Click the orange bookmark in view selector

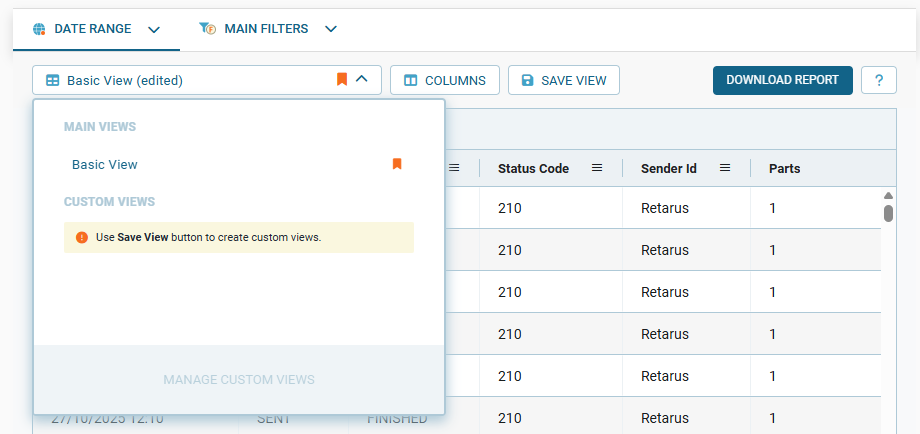coord(342,80)
